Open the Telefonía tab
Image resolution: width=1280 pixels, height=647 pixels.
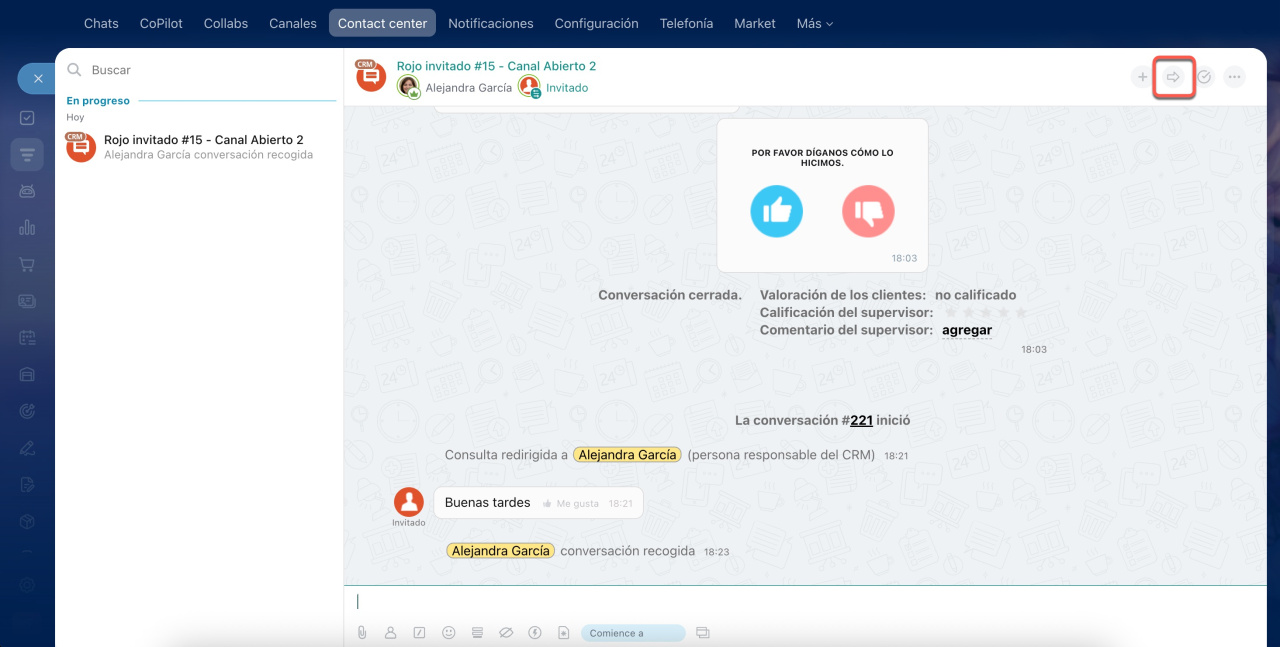tap(686, 23)
